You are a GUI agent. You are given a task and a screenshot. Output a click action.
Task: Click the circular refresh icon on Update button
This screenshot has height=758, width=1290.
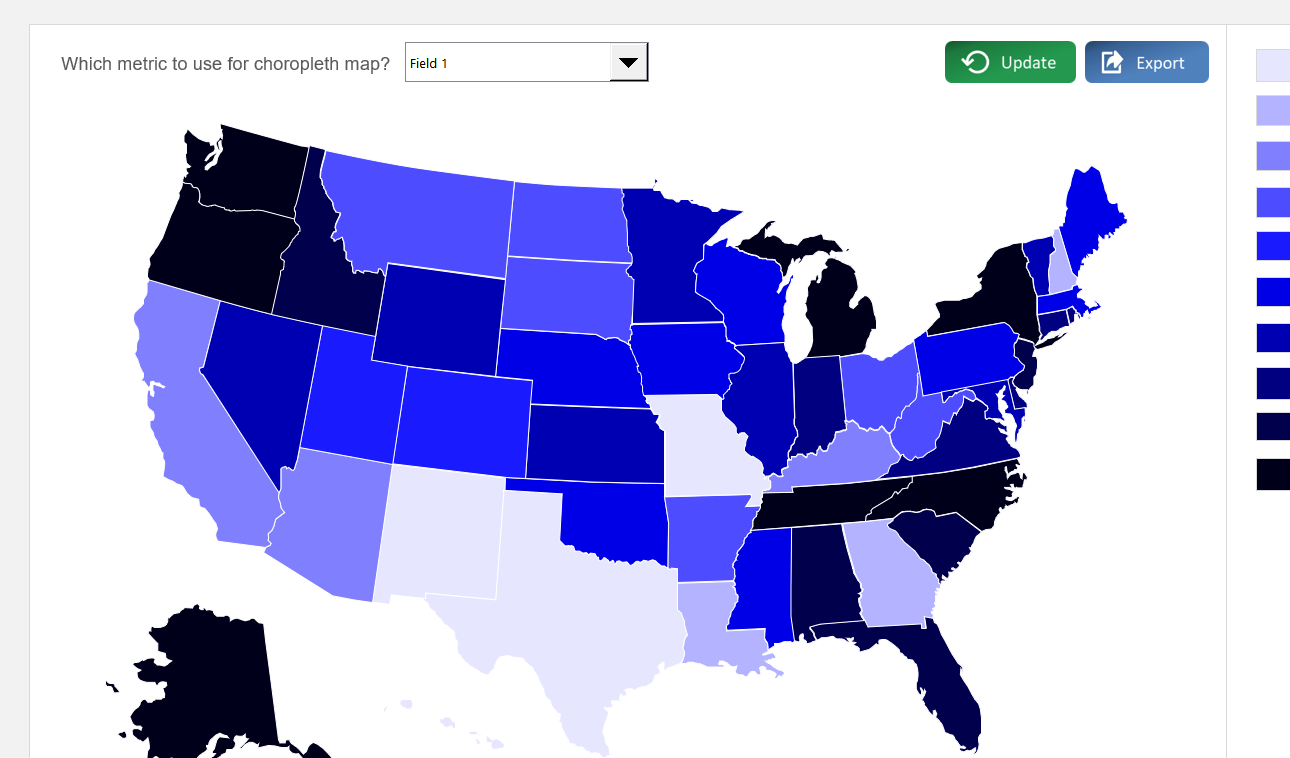coord(974,61)
